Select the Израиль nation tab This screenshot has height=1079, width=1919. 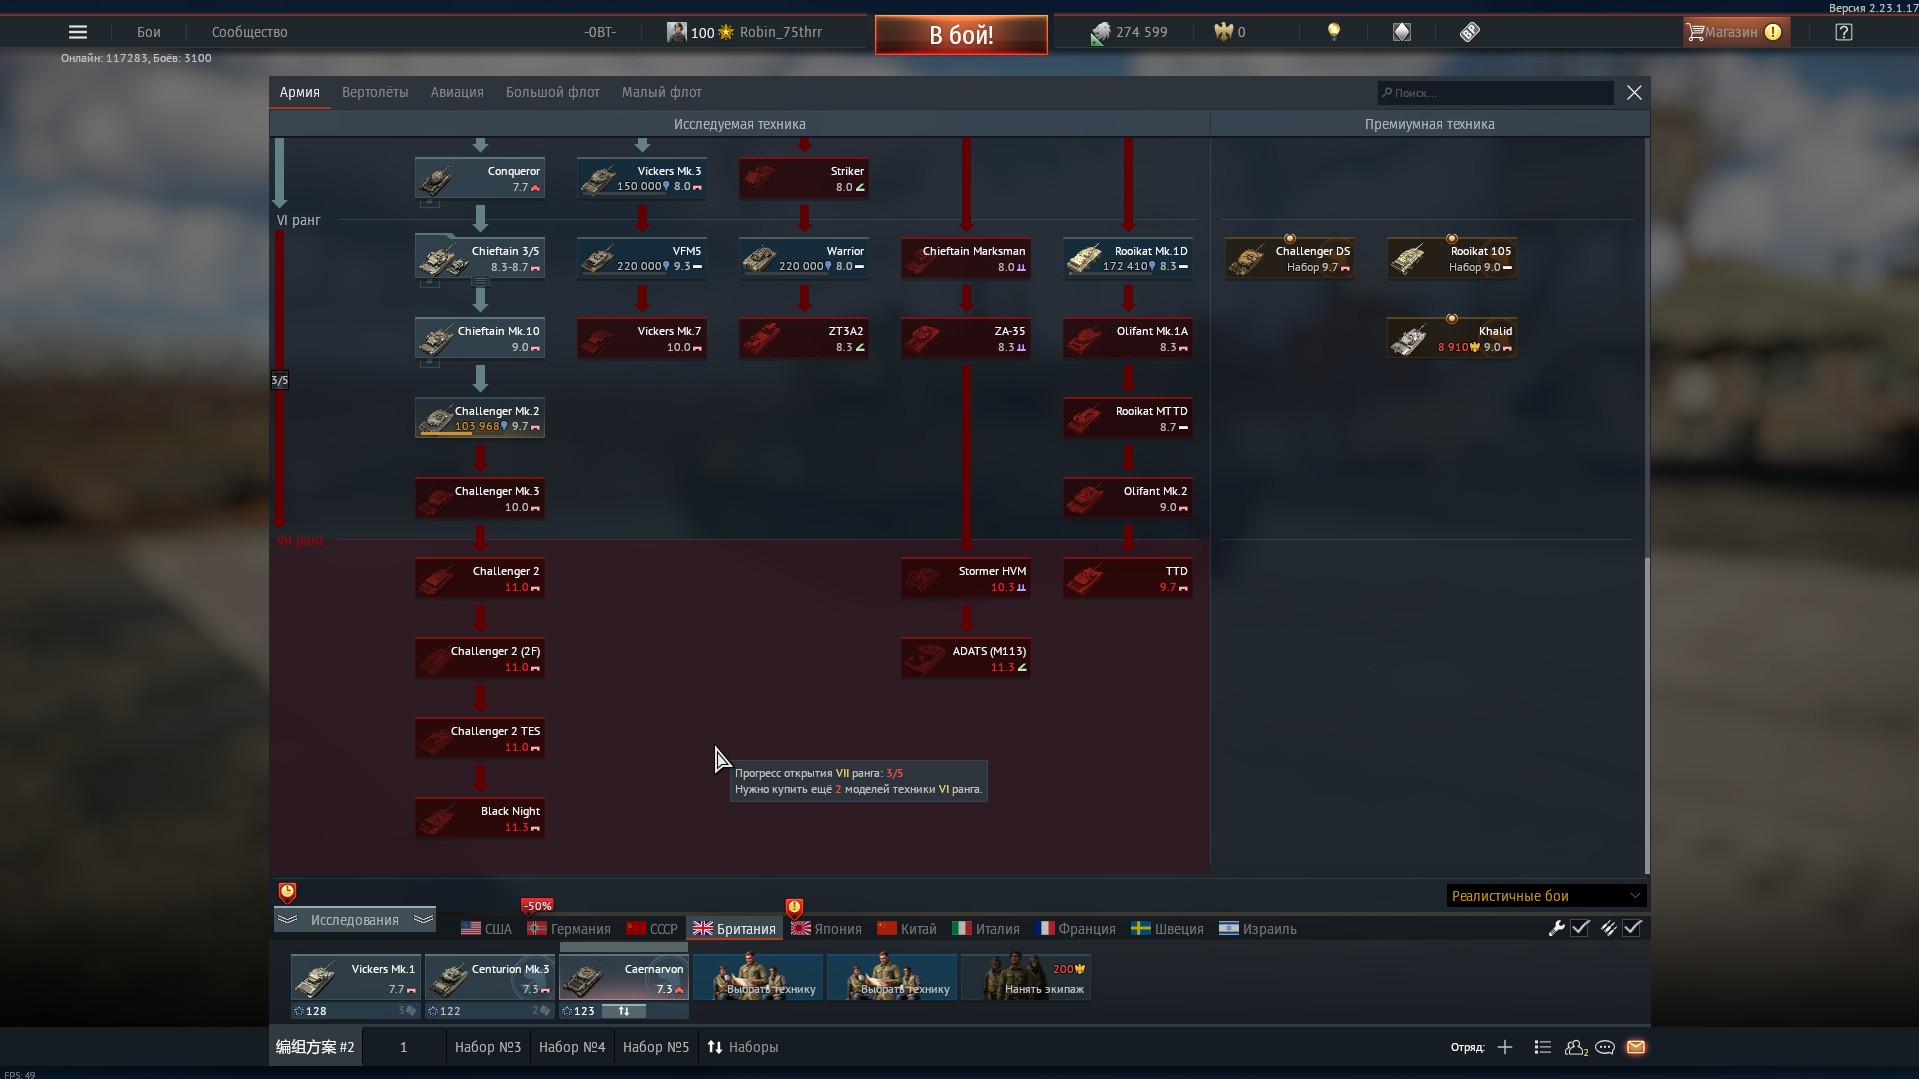coord(1258,929)
